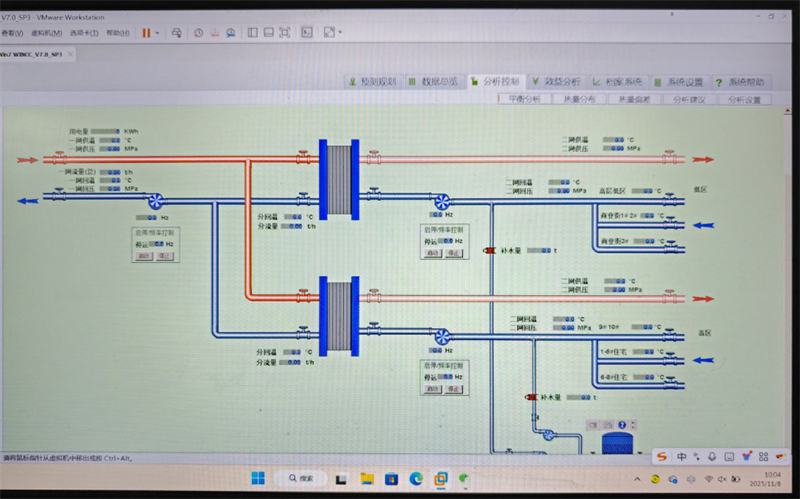Expand the fullscreen view dropdown arrow
800x499 pixels.
coord(341,33)
